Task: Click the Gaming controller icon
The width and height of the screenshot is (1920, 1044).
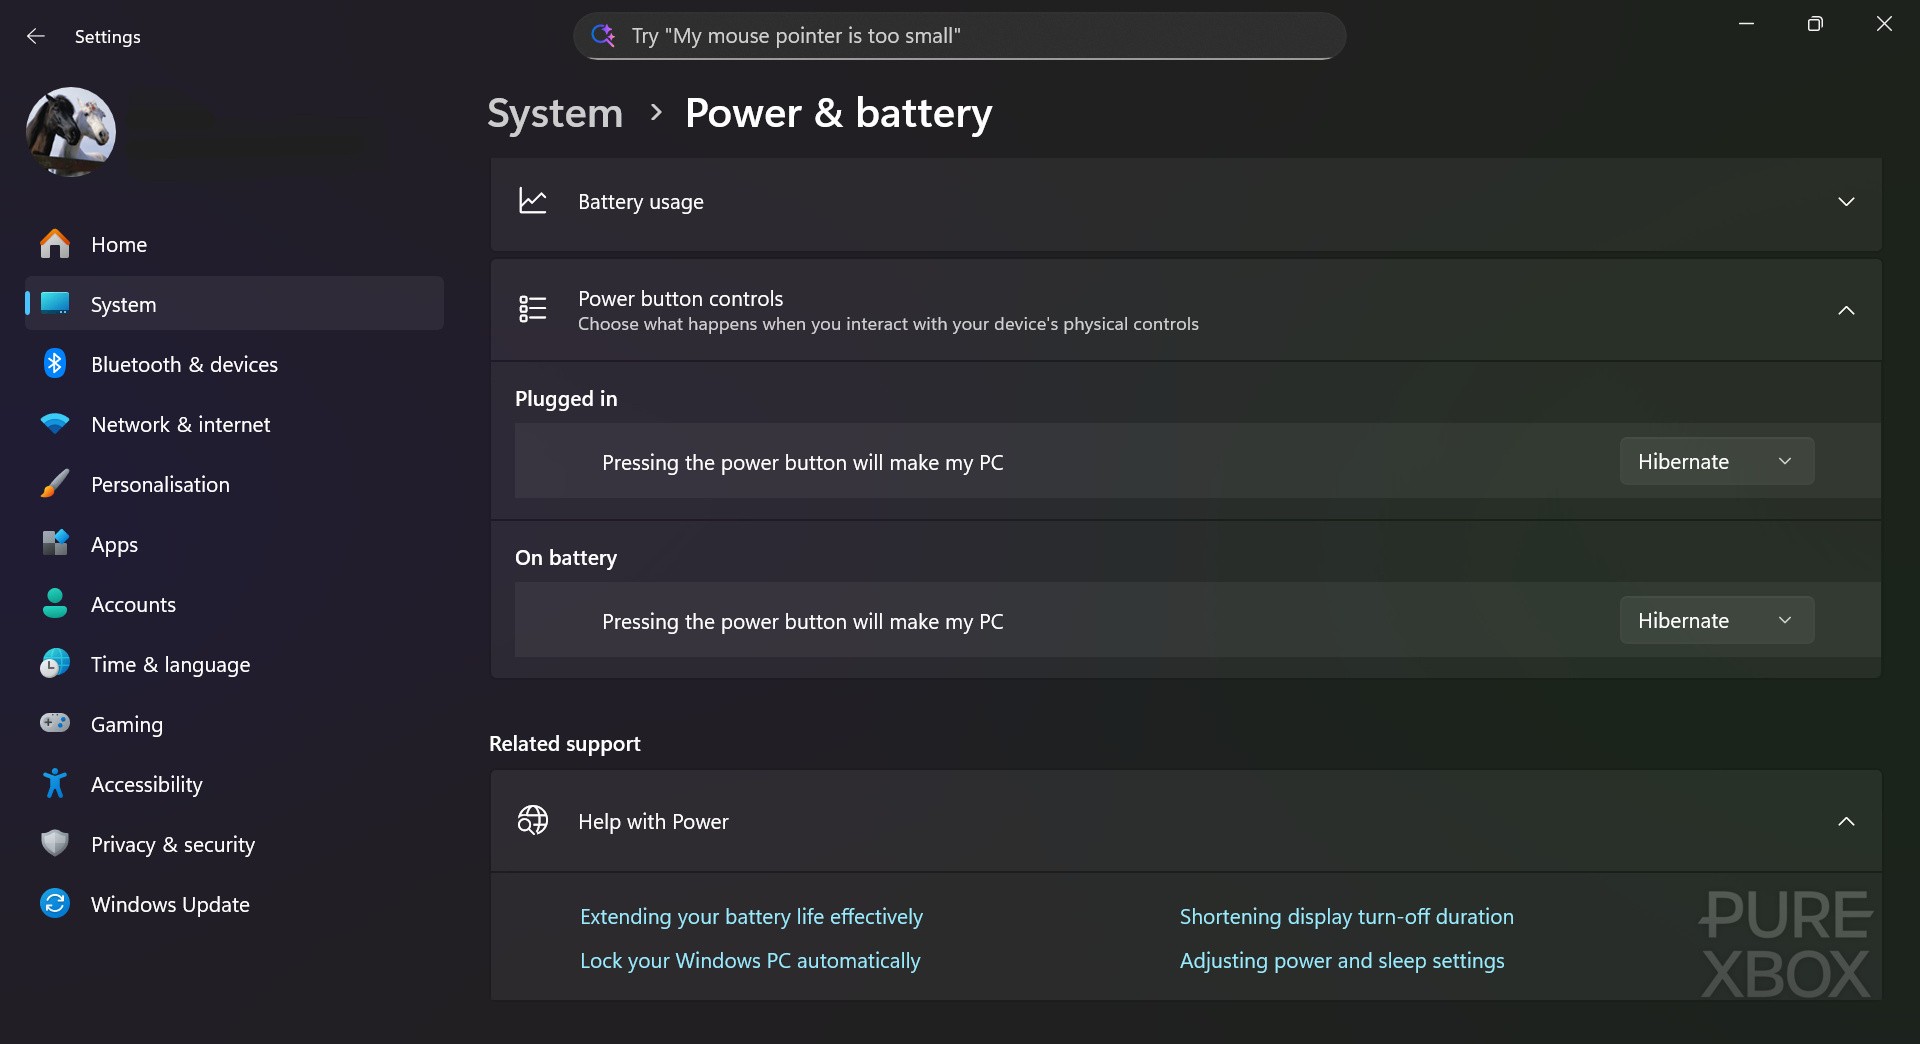Action: coord(55,723)
